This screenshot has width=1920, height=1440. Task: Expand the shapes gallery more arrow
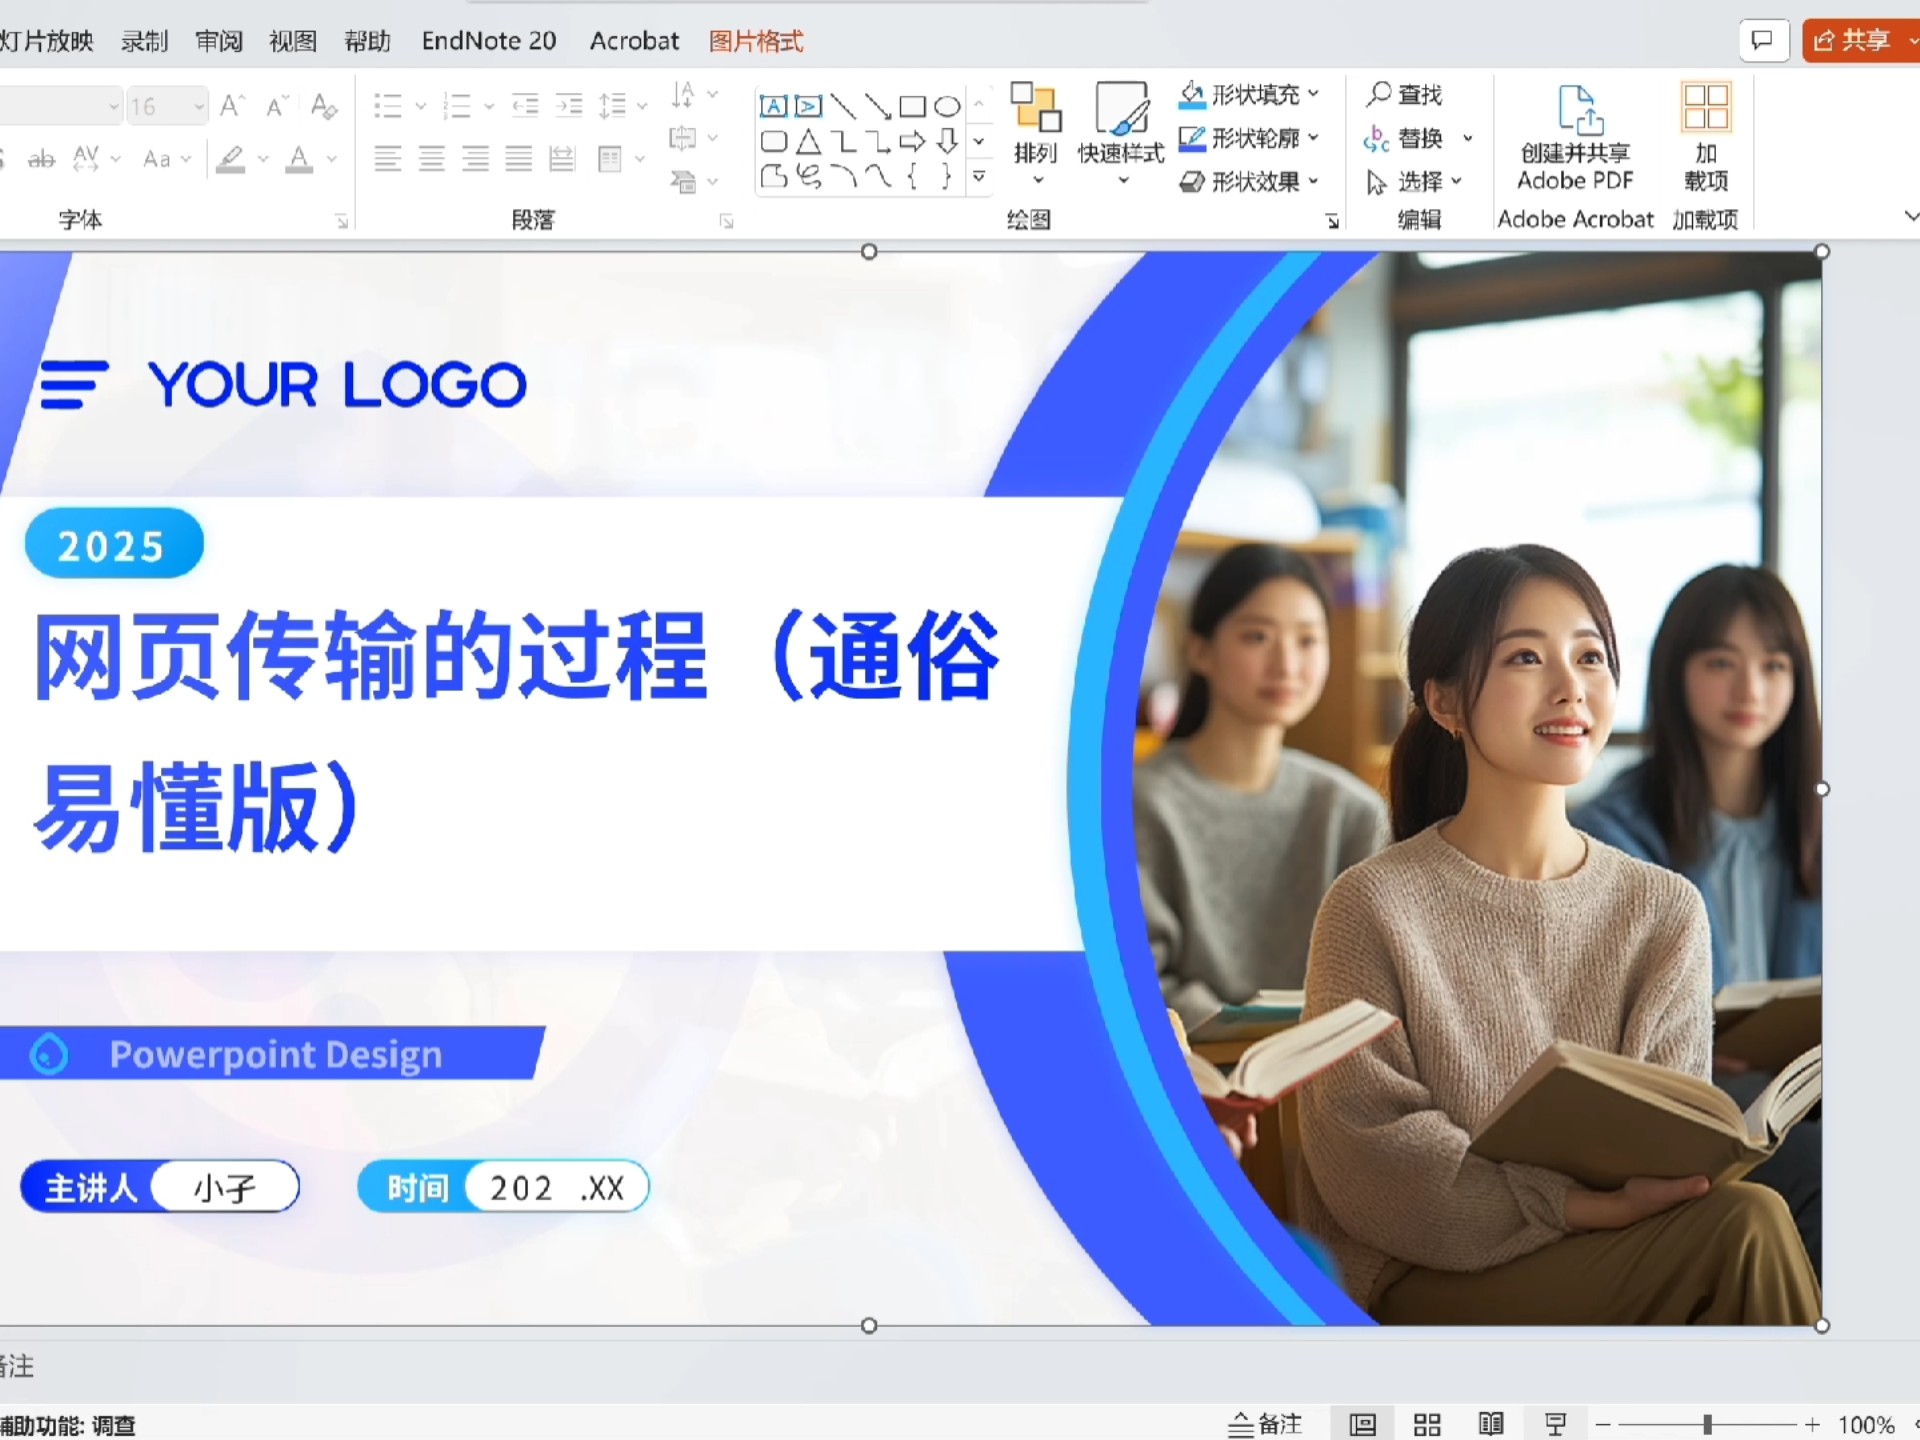(980, 177)
